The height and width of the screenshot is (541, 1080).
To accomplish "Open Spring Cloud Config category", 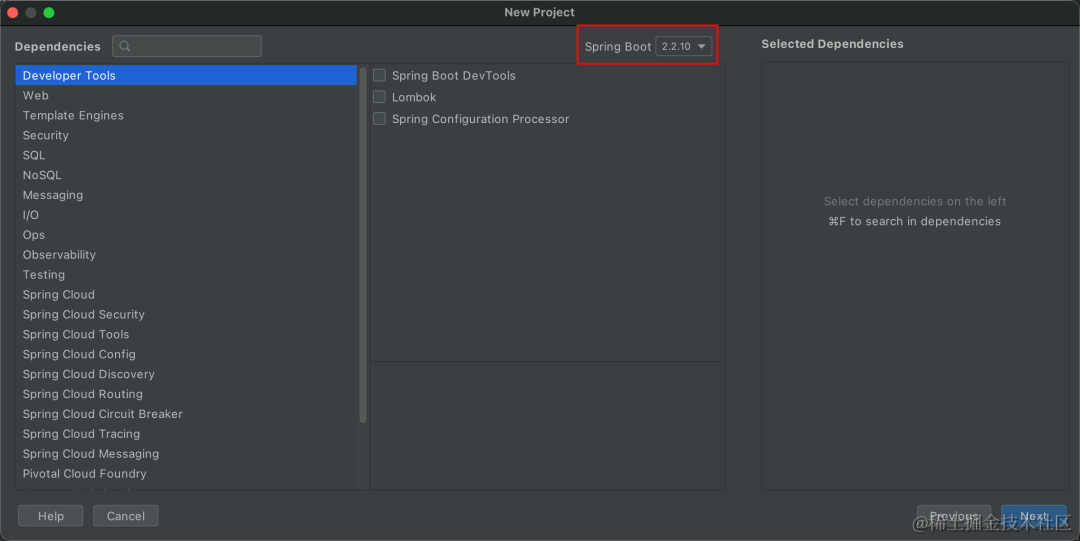I will click(x=186, y=354).
